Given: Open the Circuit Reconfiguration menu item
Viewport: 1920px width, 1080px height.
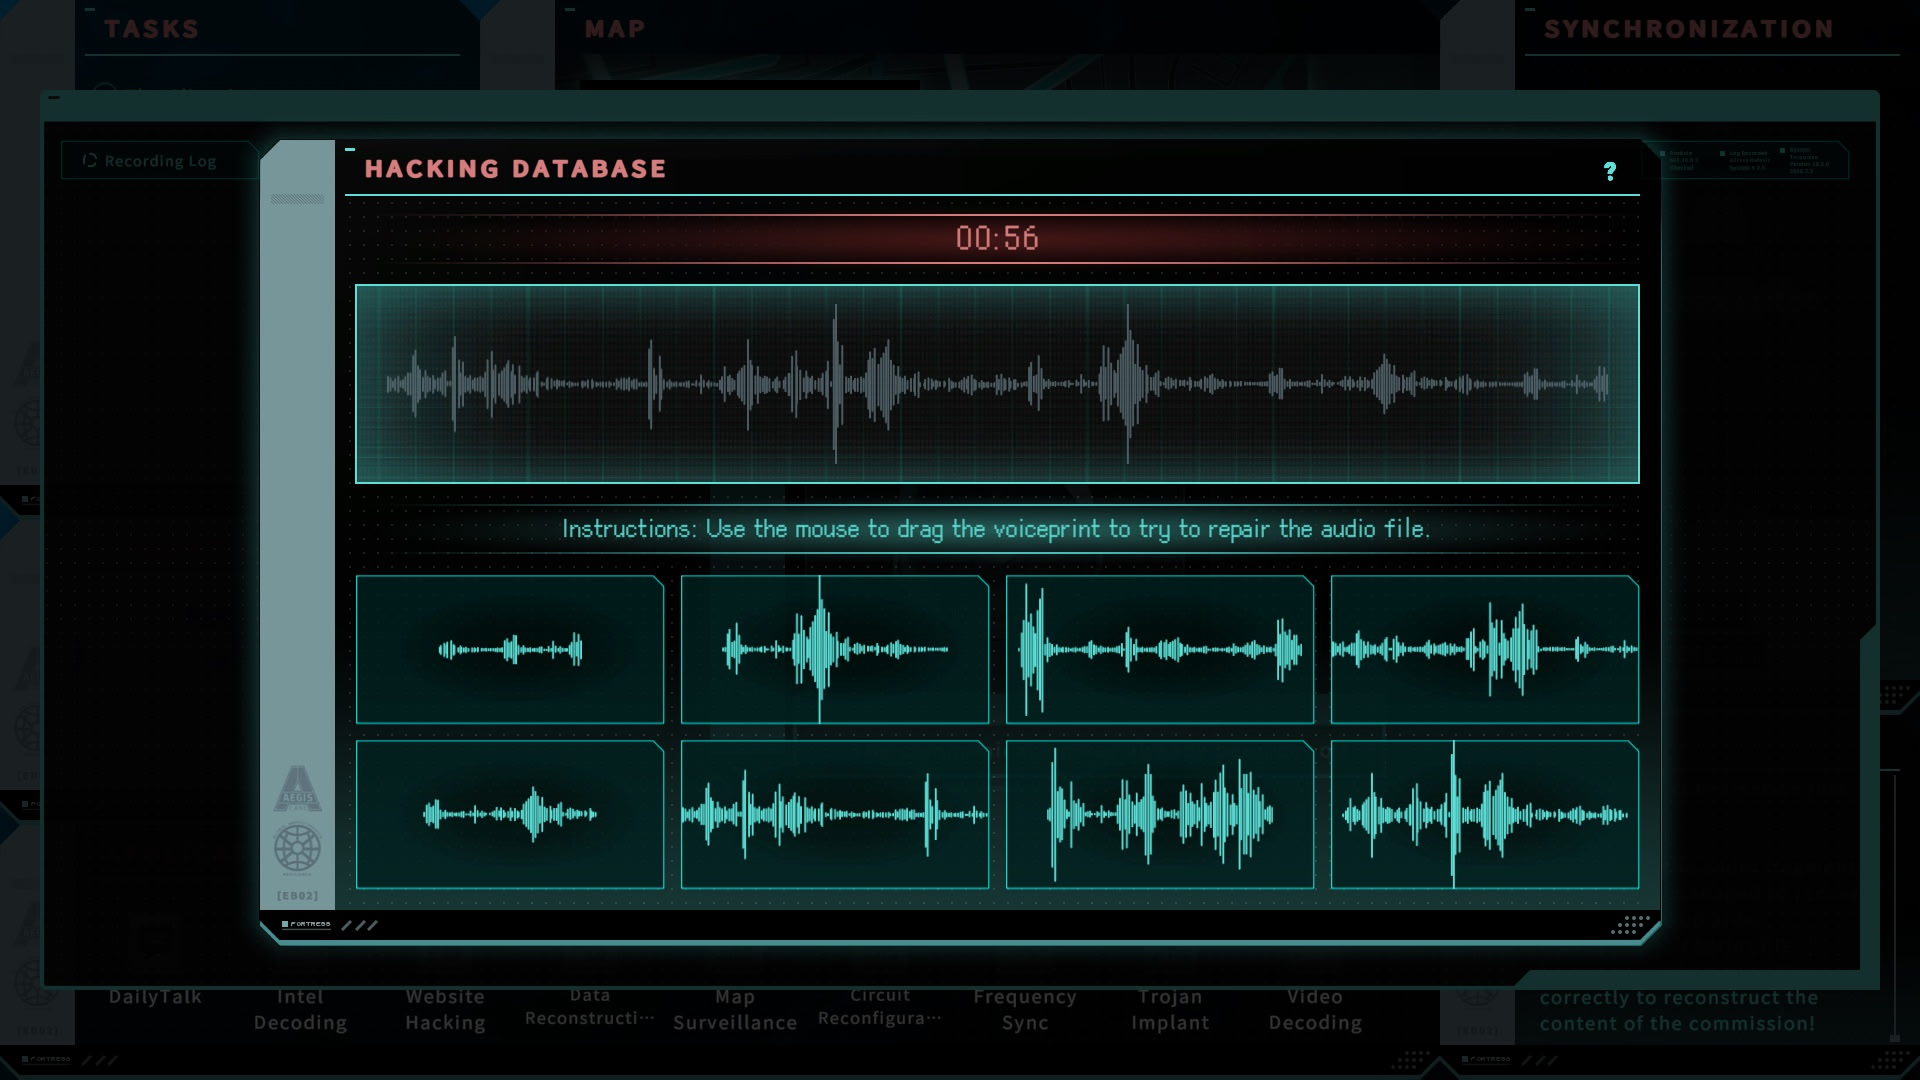Looking at the screenshot, I should click(x=880, y=1006).
